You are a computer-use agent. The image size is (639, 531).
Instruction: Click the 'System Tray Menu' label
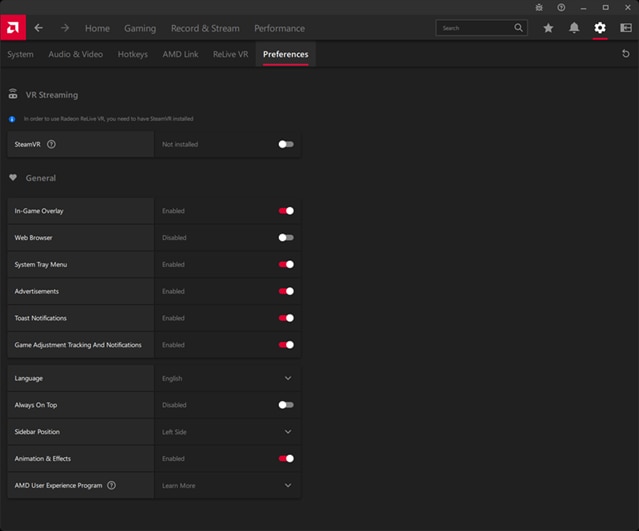(41, 264)
